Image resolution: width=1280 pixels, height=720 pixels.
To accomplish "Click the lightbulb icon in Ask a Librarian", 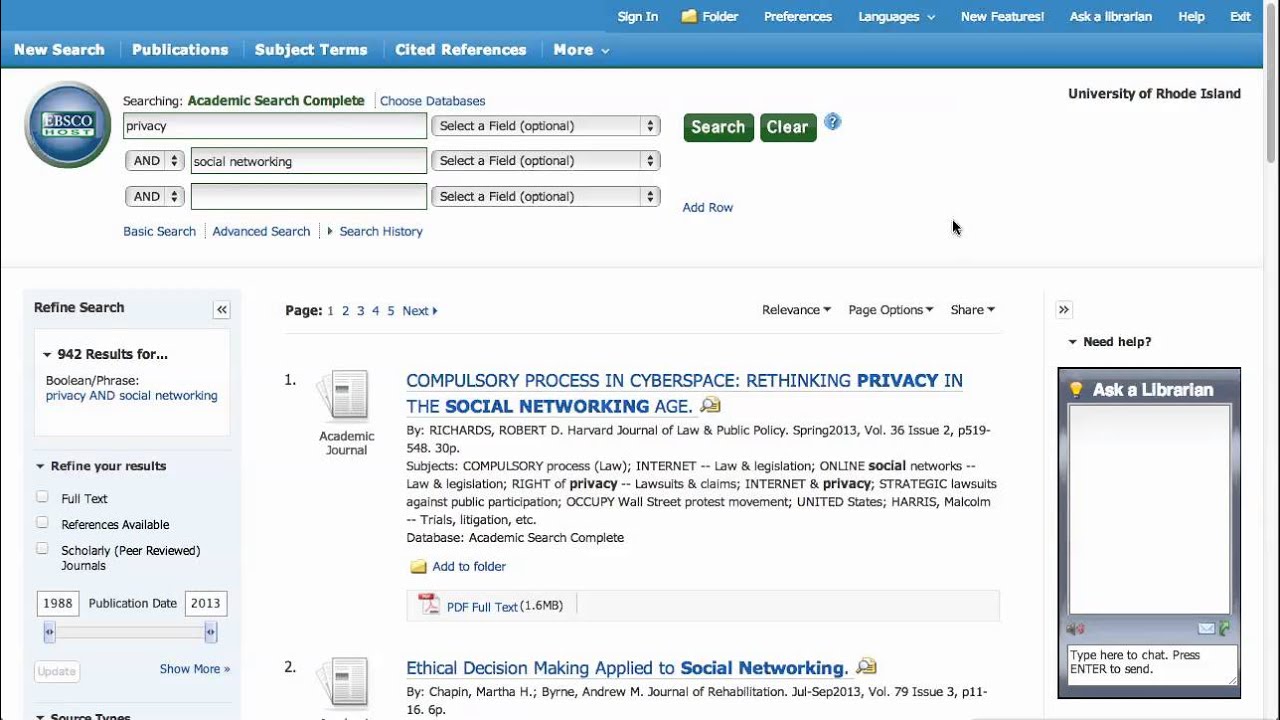I will tap(1076, 390).
